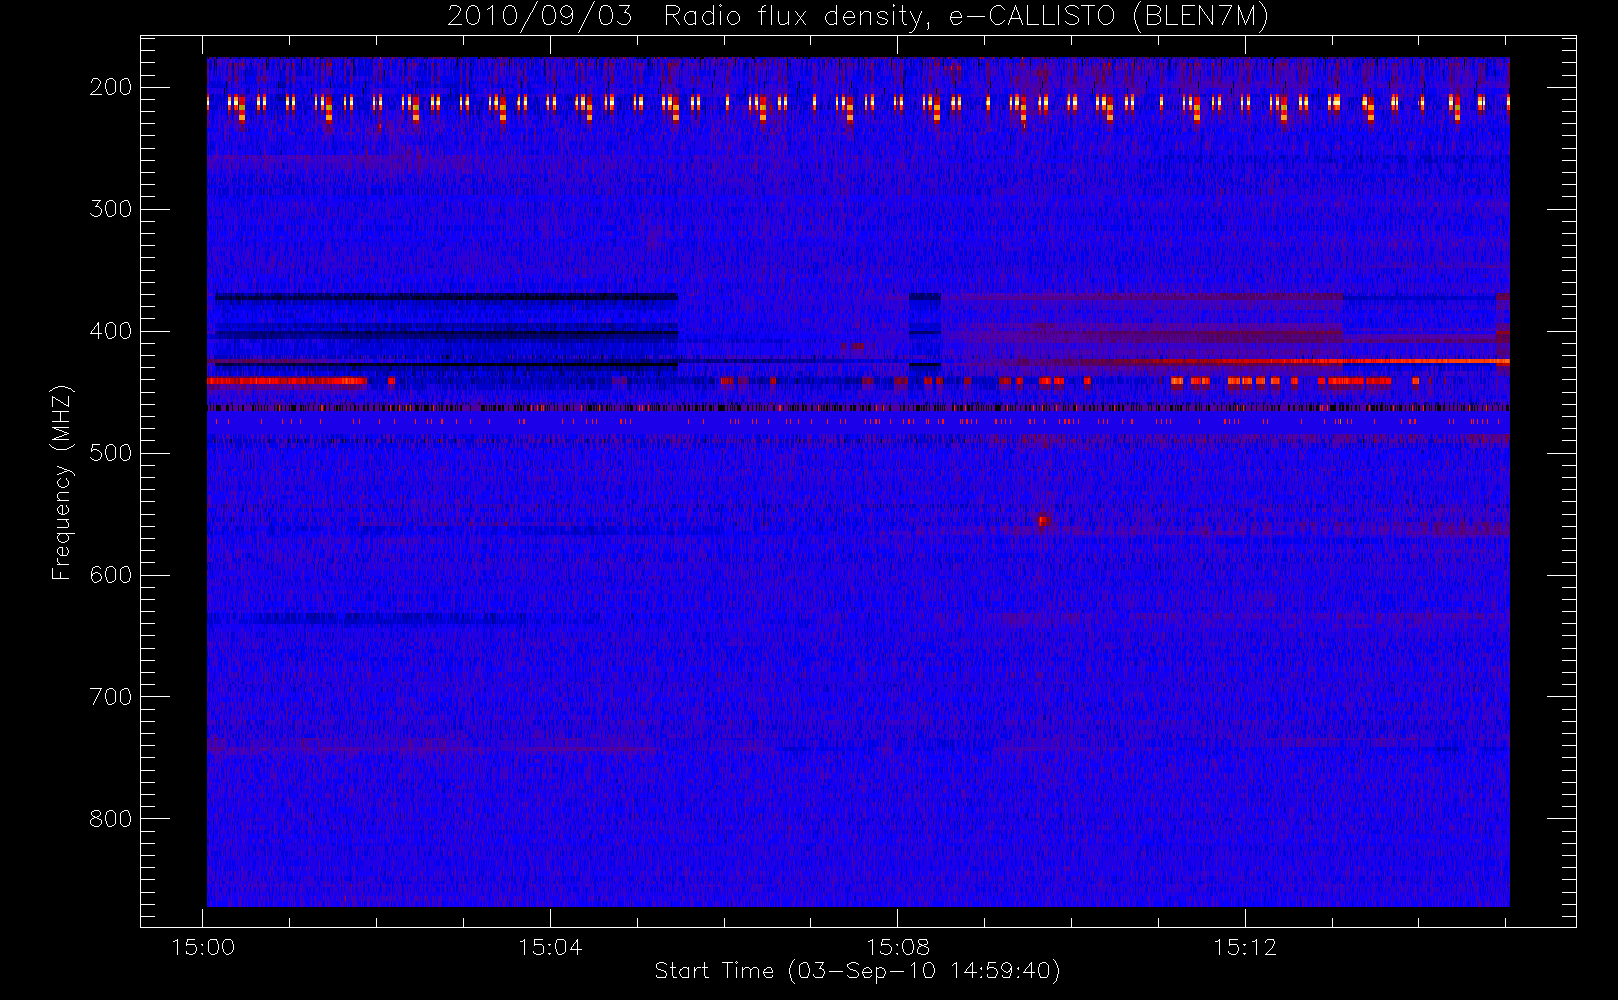Viewport: 1618px width, 1000px height.
Task: Select the 500 frequency tick label
Action: click(x=110, y=453)
